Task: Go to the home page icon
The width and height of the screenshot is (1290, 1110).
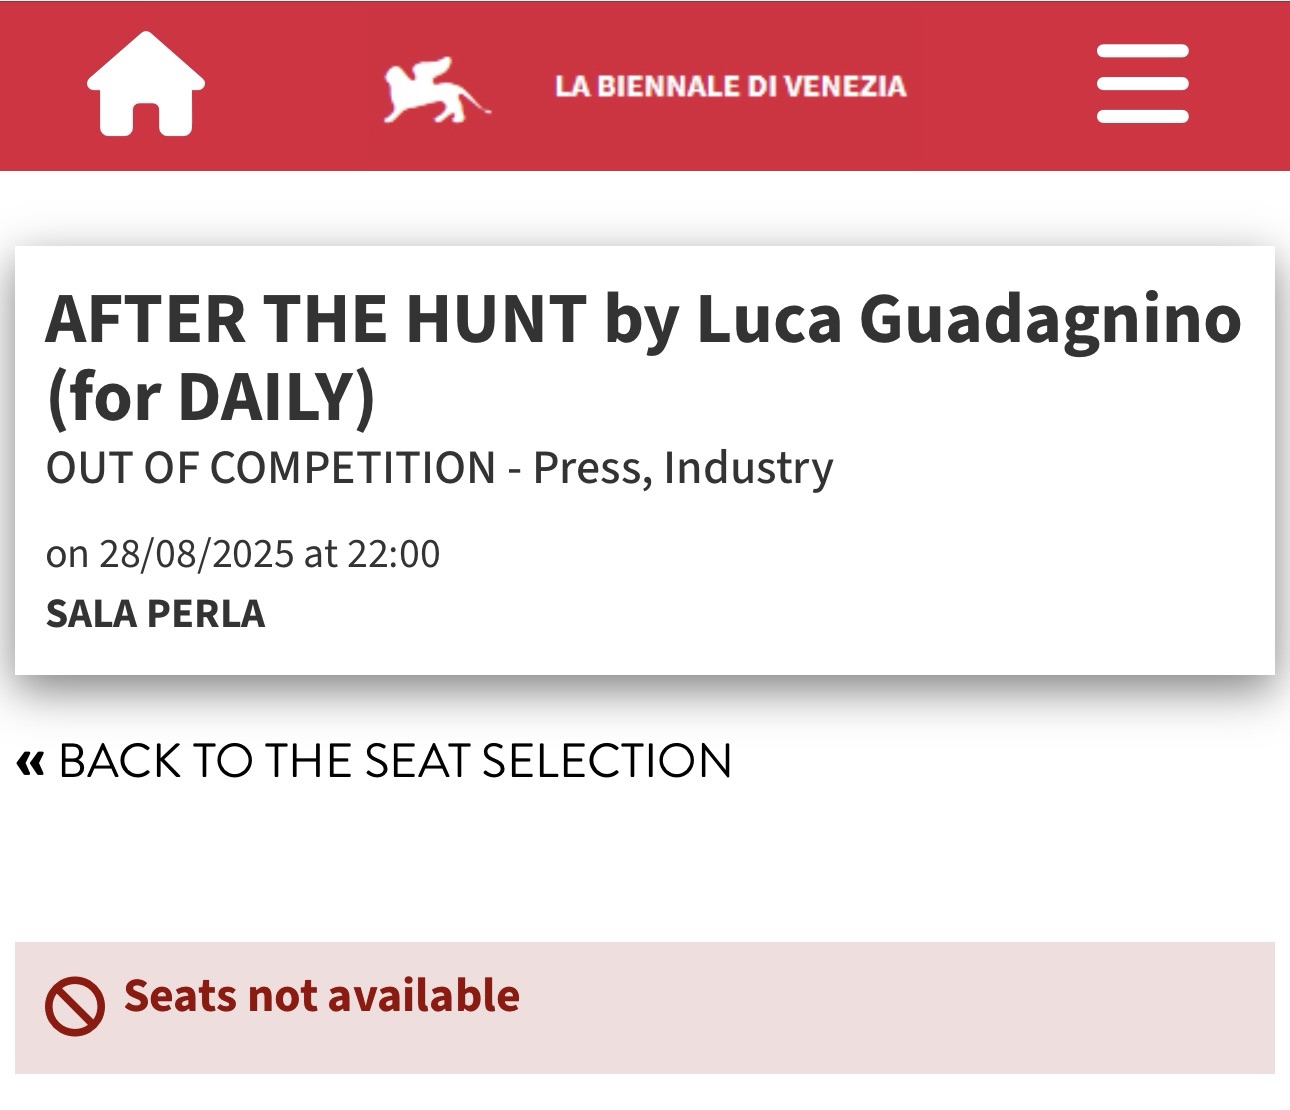Action: pyautogui.click(x=146, y=84)
